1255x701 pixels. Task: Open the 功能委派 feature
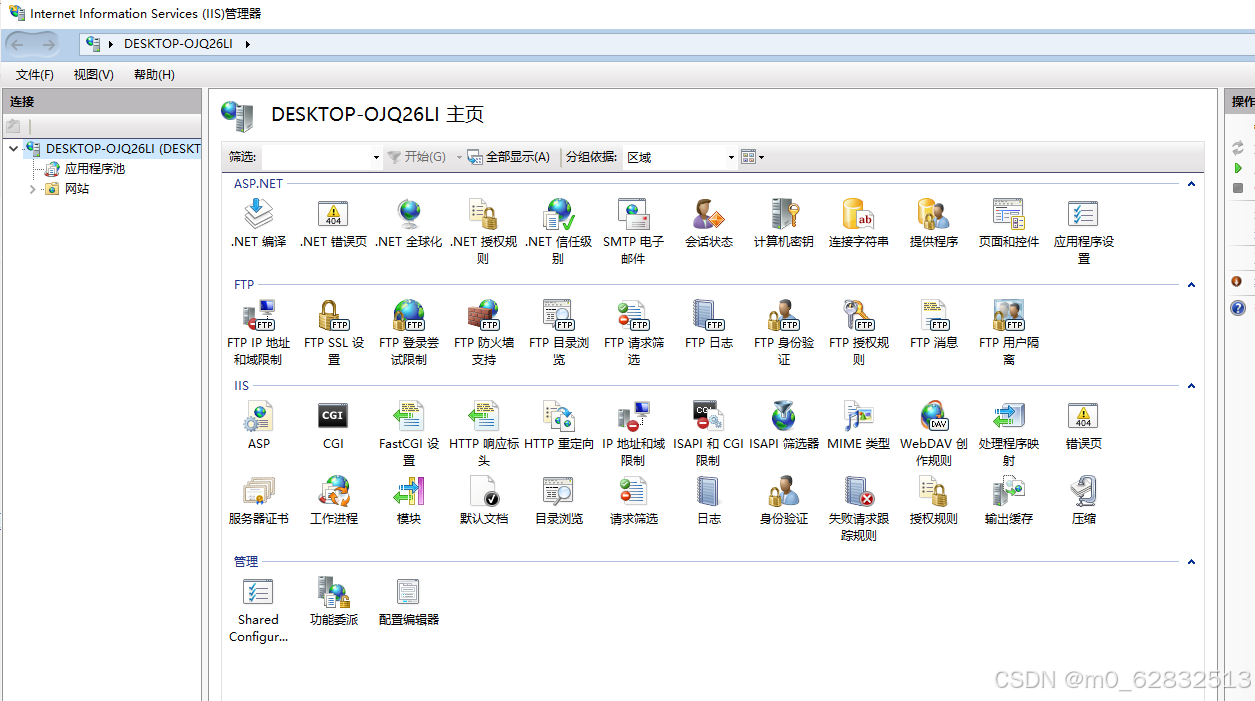(x=333, y=601)
